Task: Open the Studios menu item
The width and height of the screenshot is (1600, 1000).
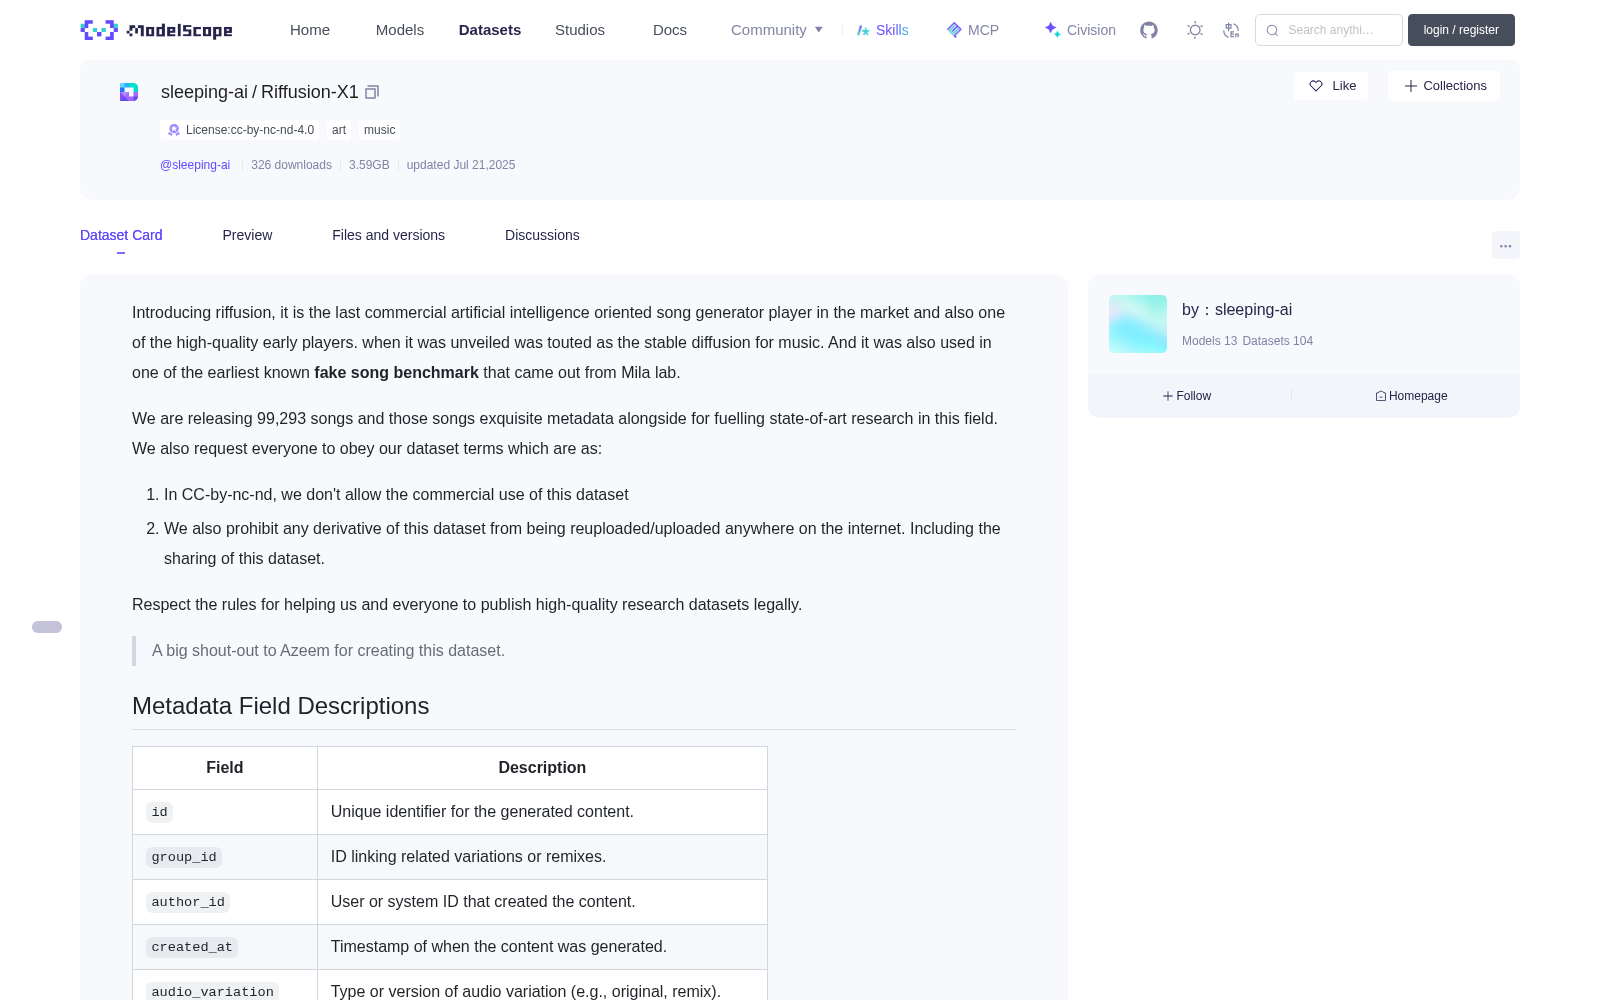Action: pyautogui.click(x=580, y=30)
